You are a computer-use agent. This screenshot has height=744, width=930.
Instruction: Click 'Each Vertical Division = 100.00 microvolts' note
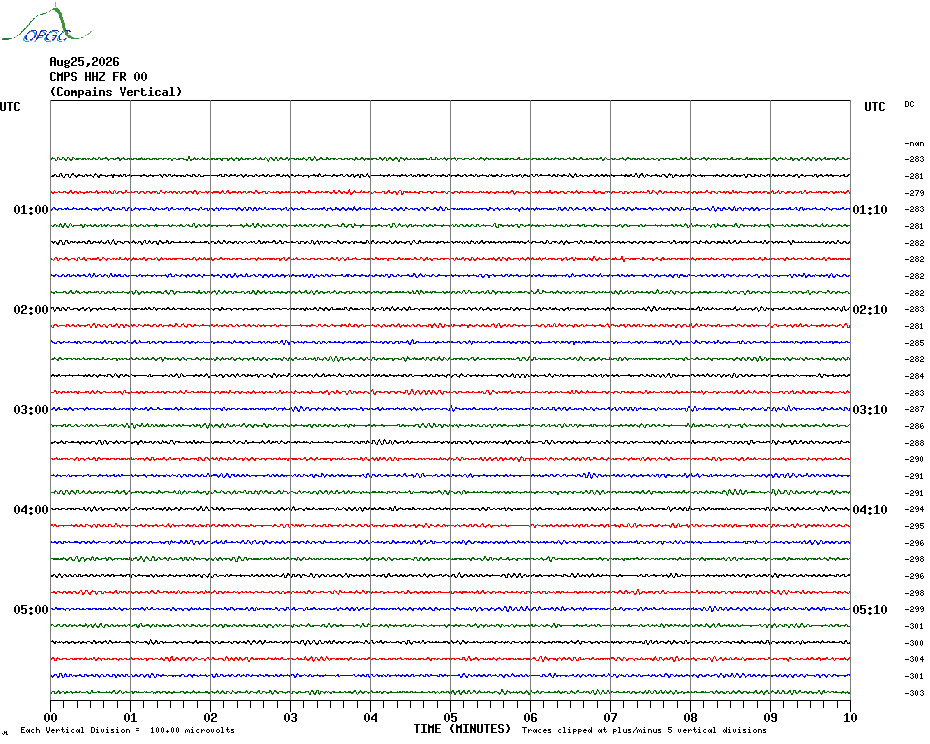click(128, 730)
